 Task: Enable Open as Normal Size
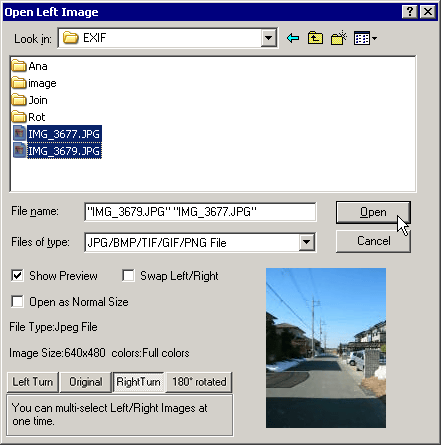(x=17, y=302)
